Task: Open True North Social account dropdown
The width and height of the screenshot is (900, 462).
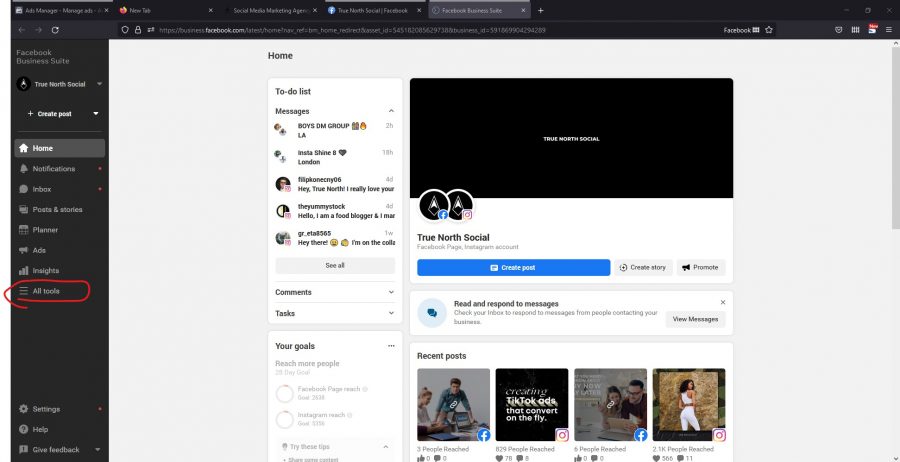Action: 59,85
